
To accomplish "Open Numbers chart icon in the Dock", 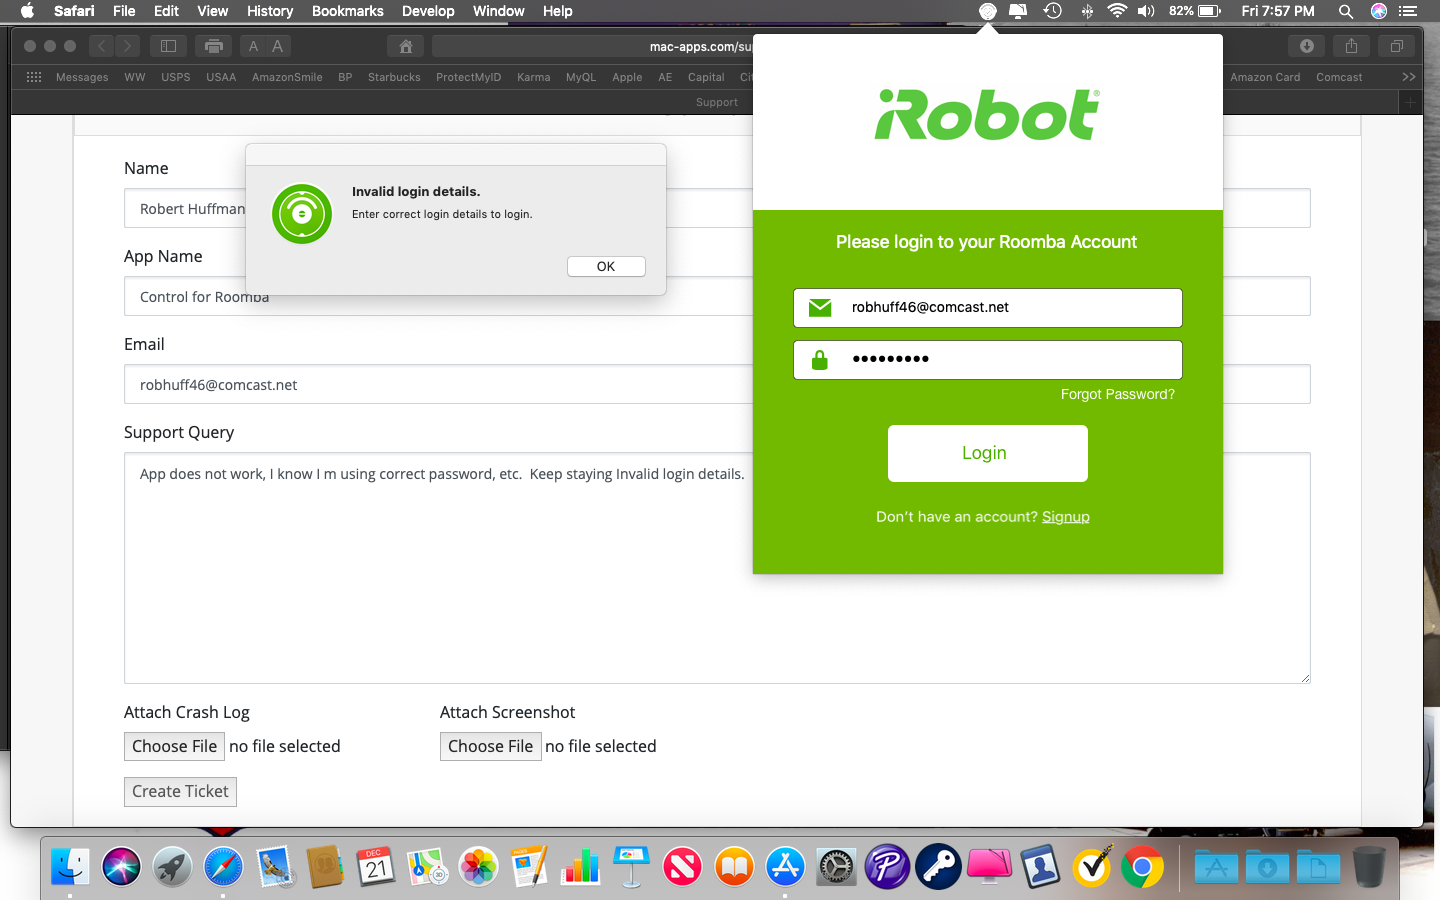I will (580, 867).
